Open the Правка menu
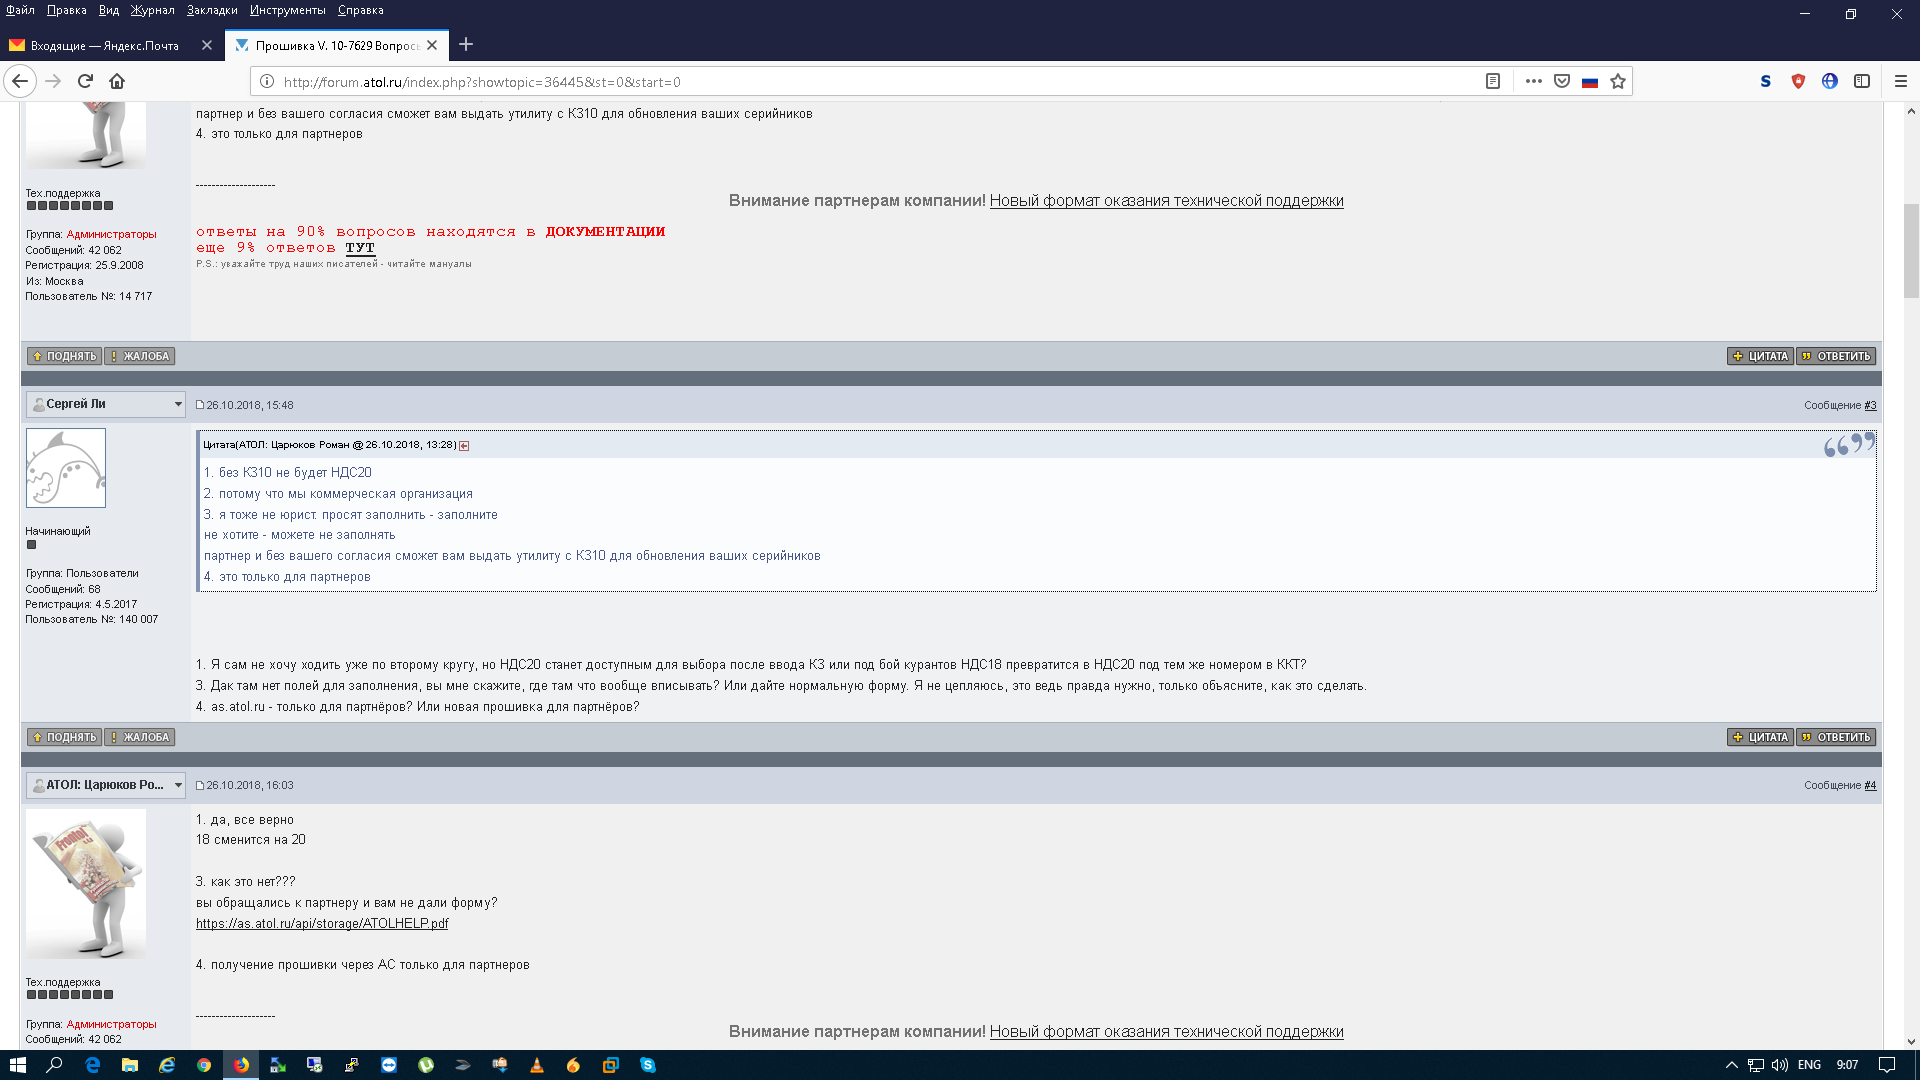 click(66, 10)
